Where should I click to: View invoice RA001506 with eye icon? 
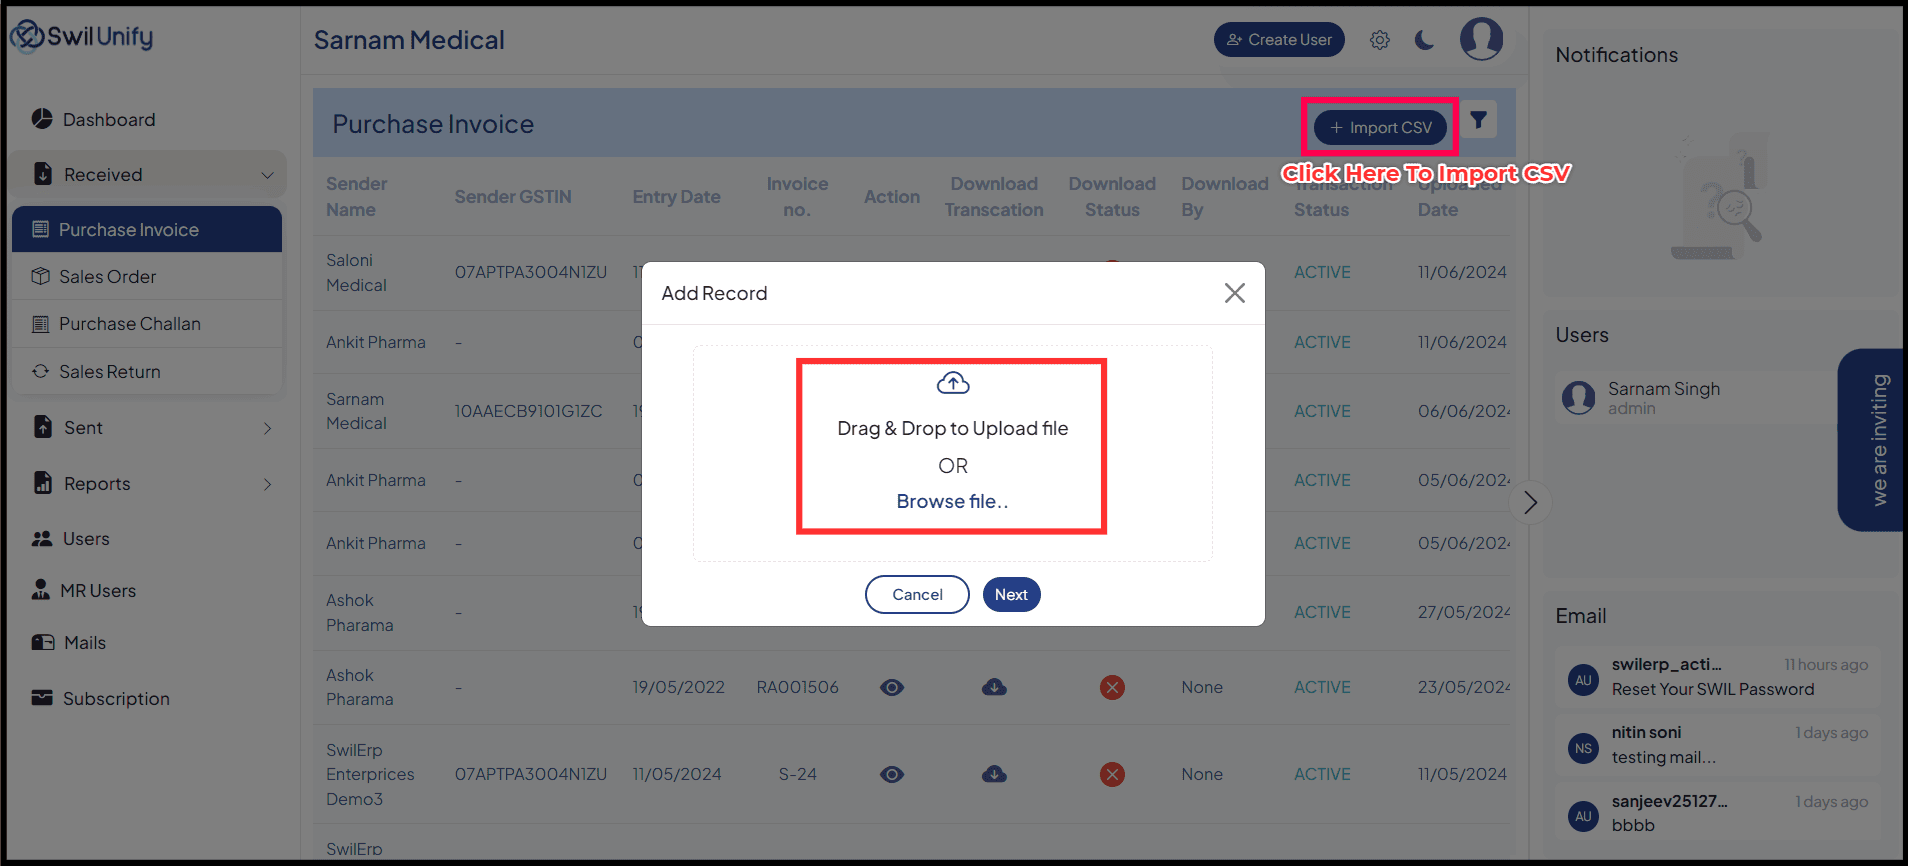tap(892, 687)
